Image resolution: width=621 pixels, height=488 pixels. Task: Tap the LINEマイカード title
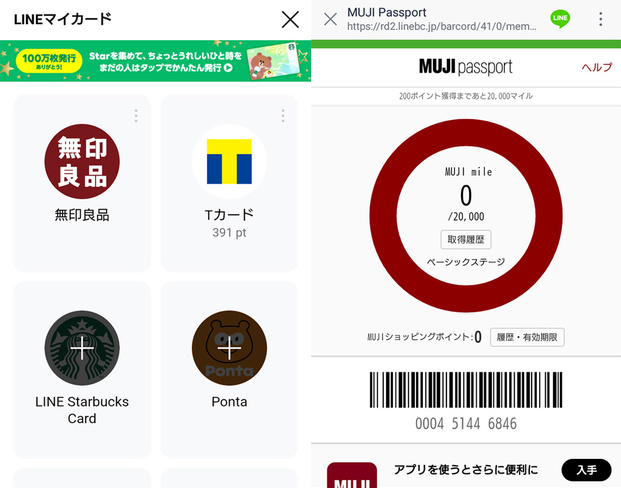pyautogui.click(x=63, y=19)
